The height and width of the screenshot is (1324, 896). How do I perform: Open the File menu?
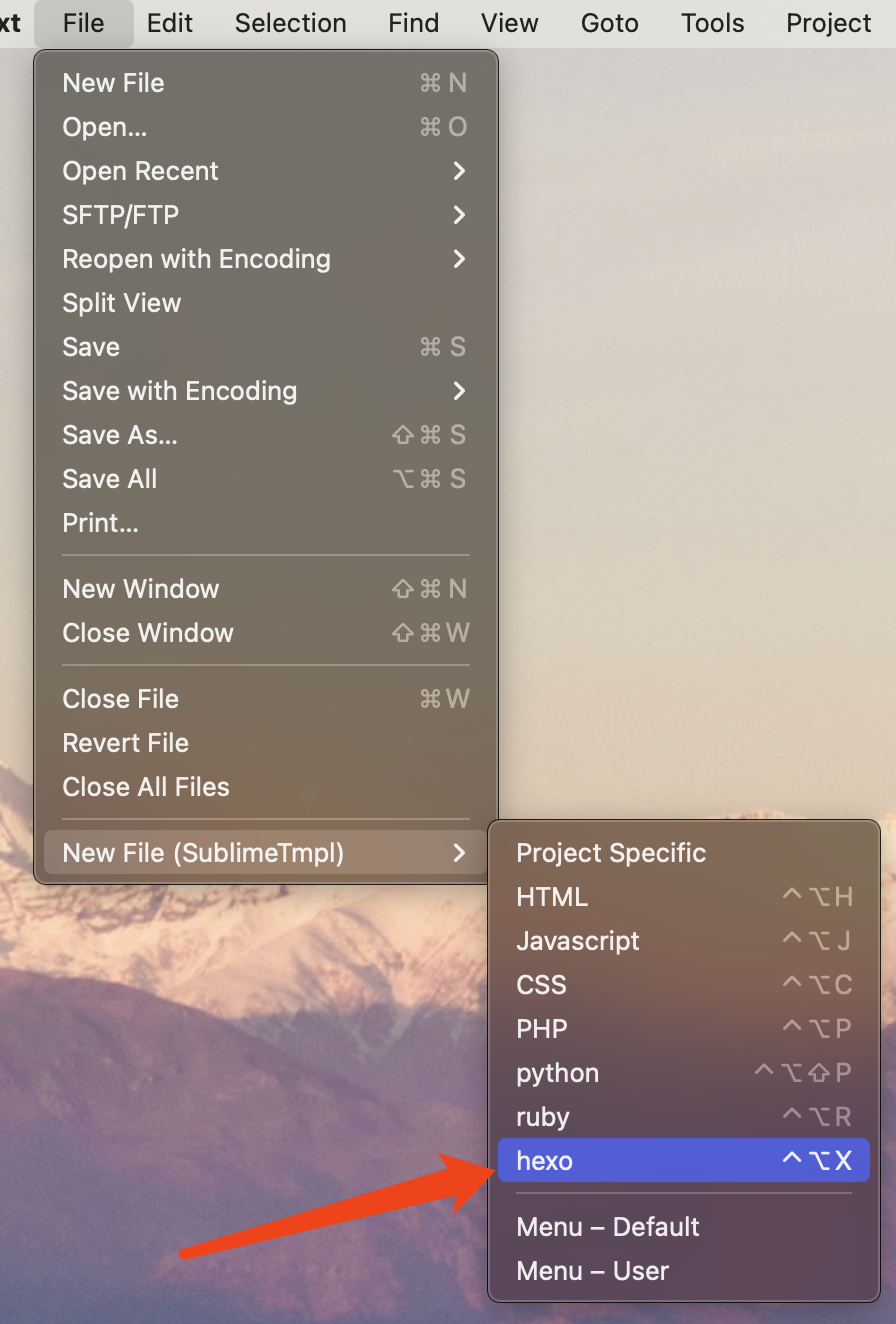pyautogui.click(x=83, y=23)
